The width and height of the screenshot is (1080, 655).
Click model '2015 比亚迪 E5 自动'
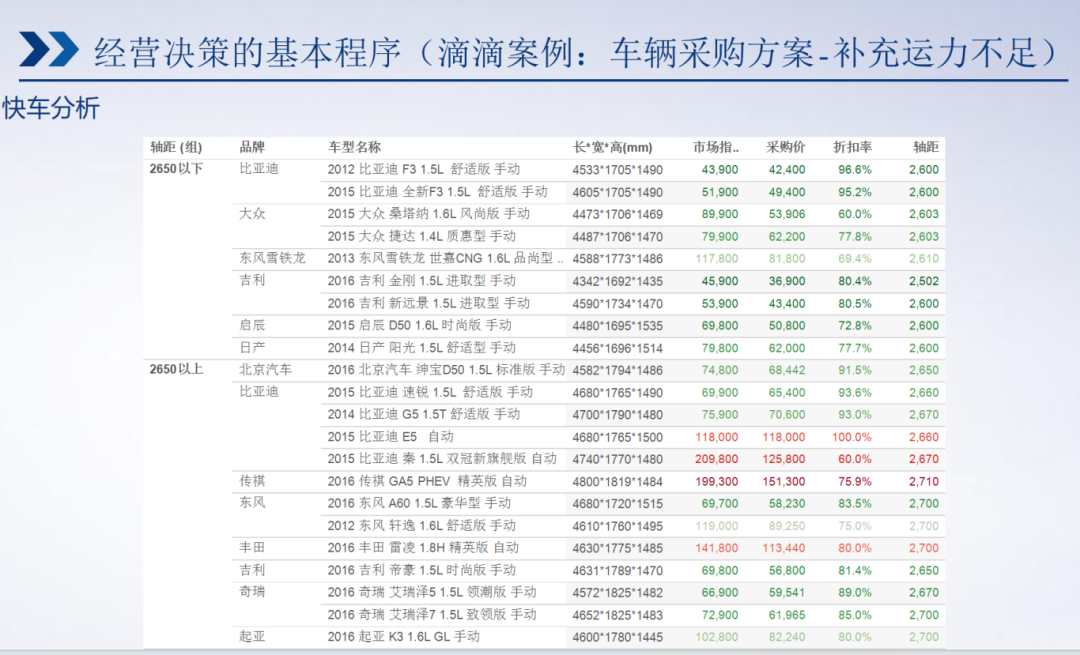[391, 437]
